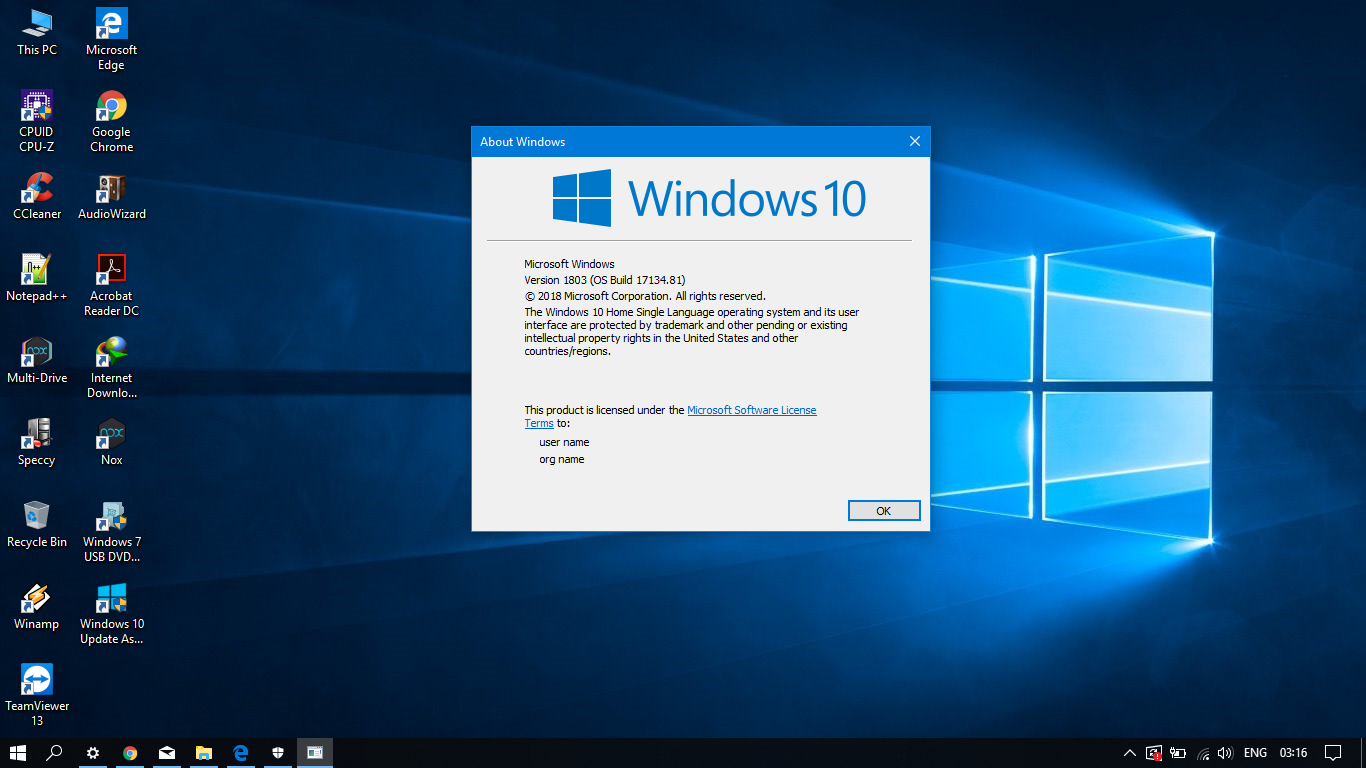Open Windows 10 Update Assistant shortcut

111,613
